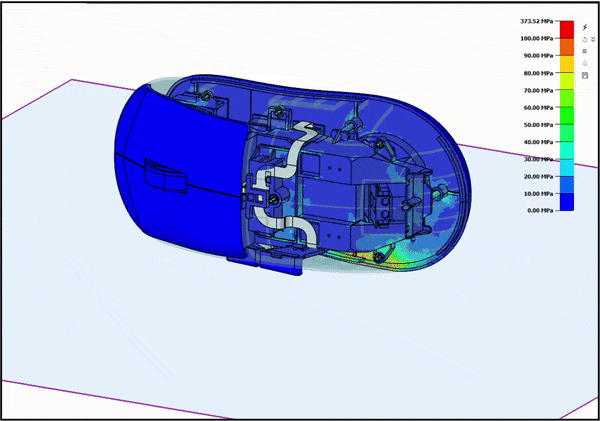600x421 pixels.
Task: Choose the cyan 20–30 MPa legend band
Action: (566, 167)
